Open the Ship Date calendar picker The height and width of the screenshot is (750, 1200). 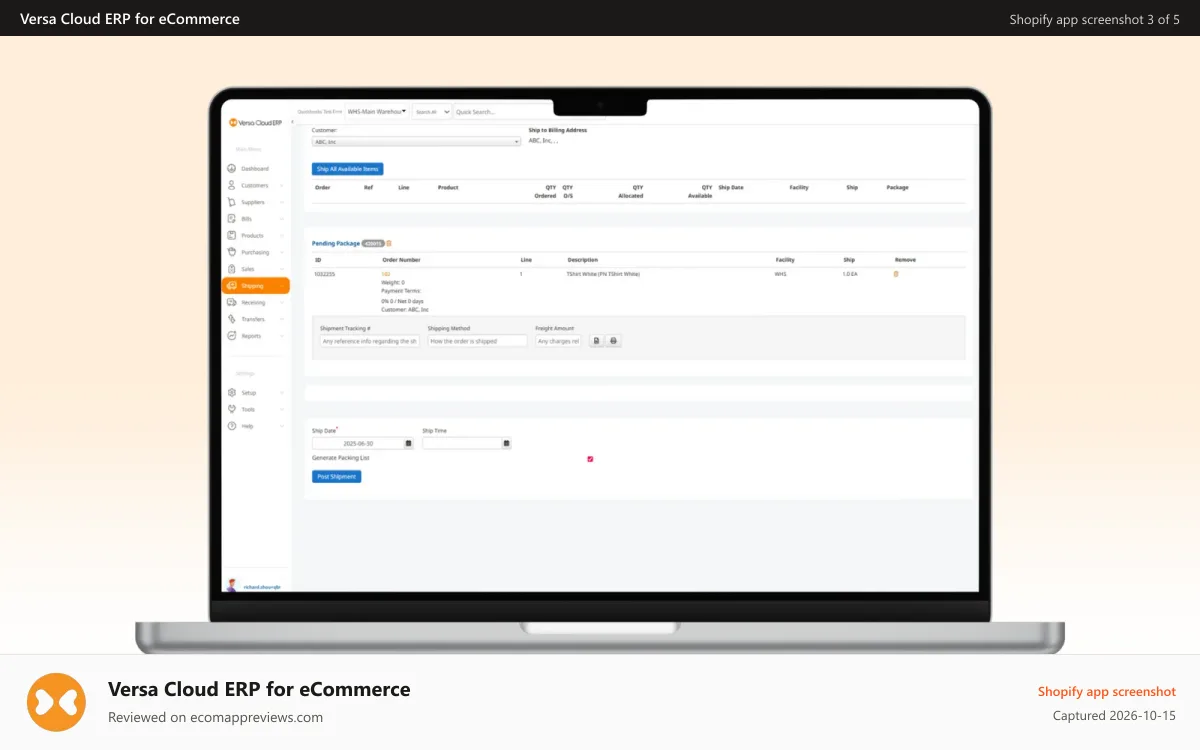(408, 443)
